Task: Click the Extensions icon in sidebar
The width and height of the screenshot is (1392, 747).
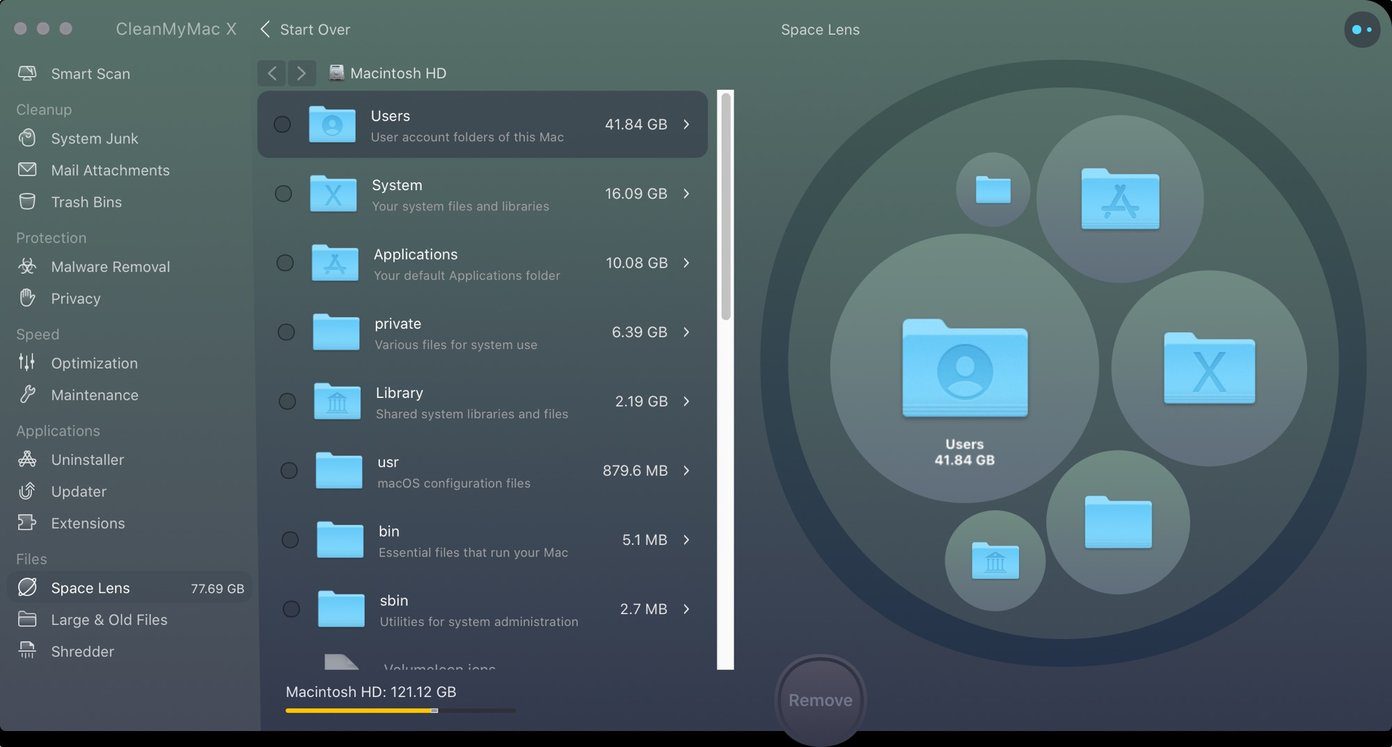Action: [28, 523]
